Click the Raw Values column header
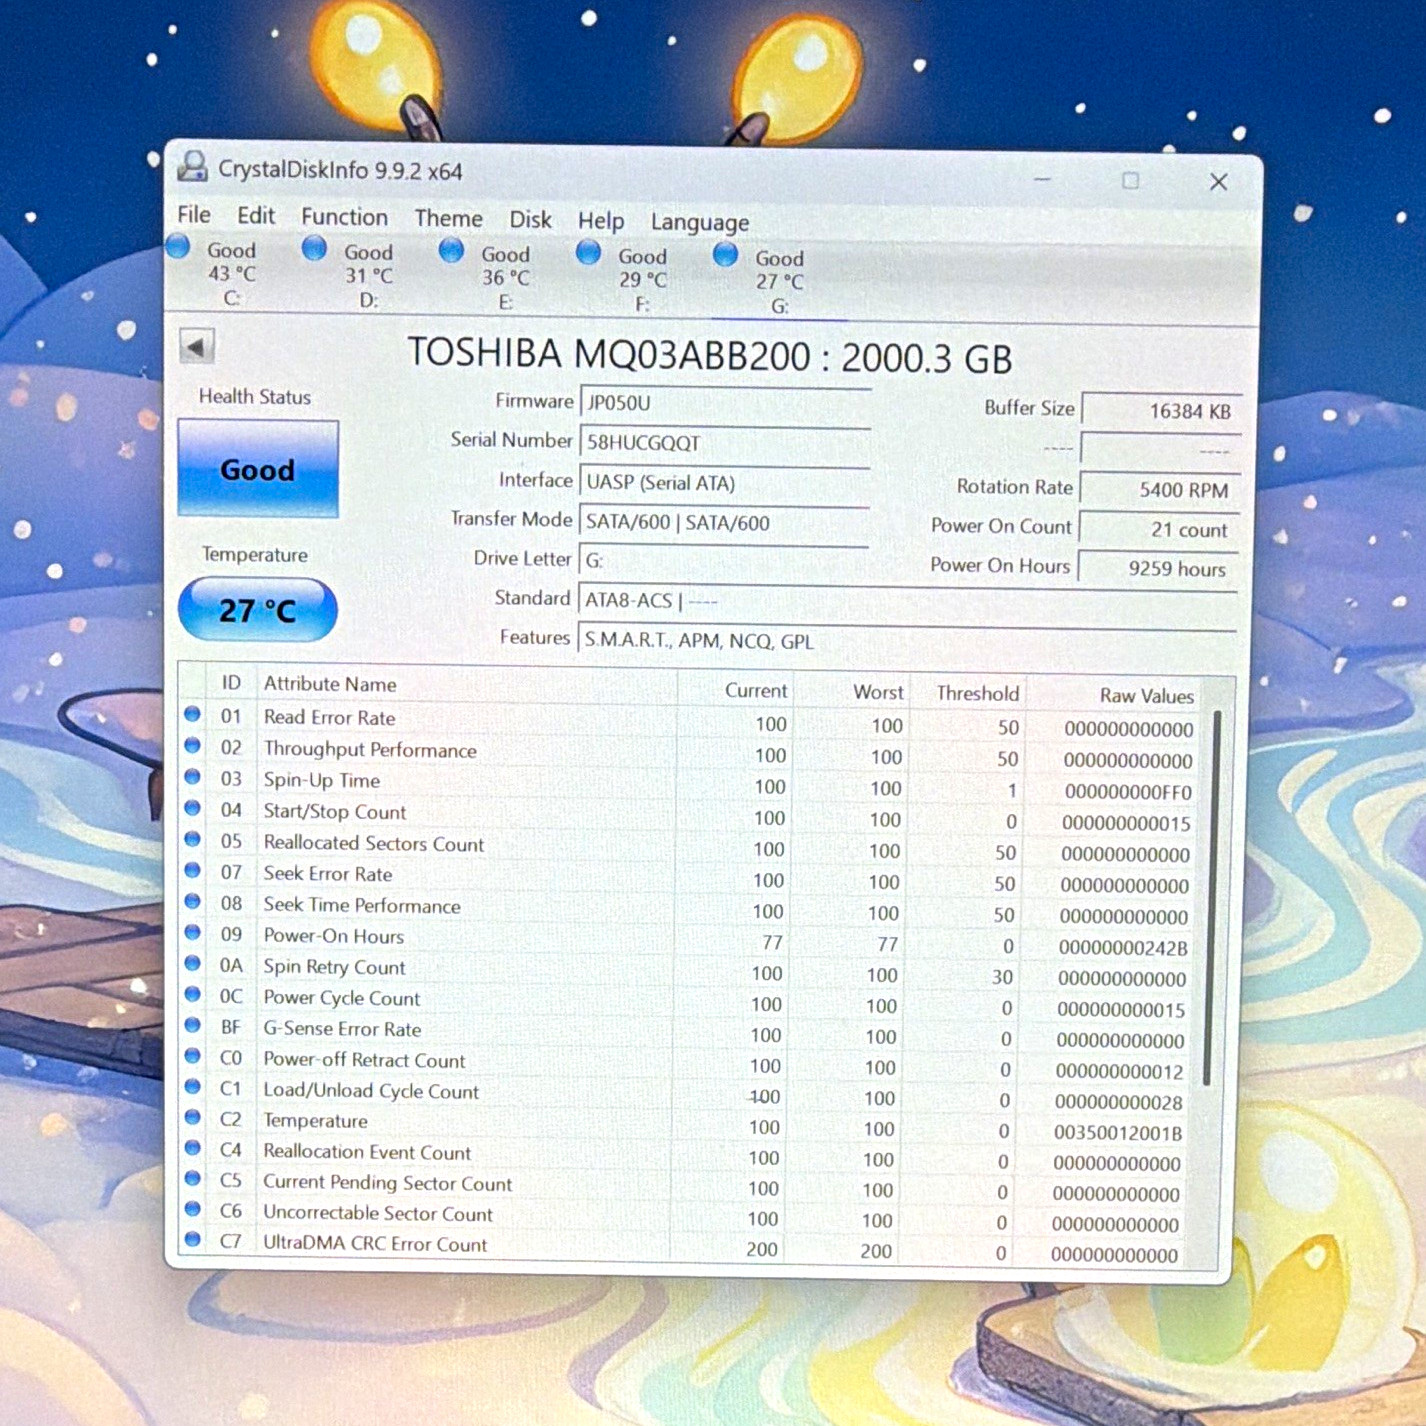The width and height of the screenshot is (1426, 1426). (x=1146, y=696)
